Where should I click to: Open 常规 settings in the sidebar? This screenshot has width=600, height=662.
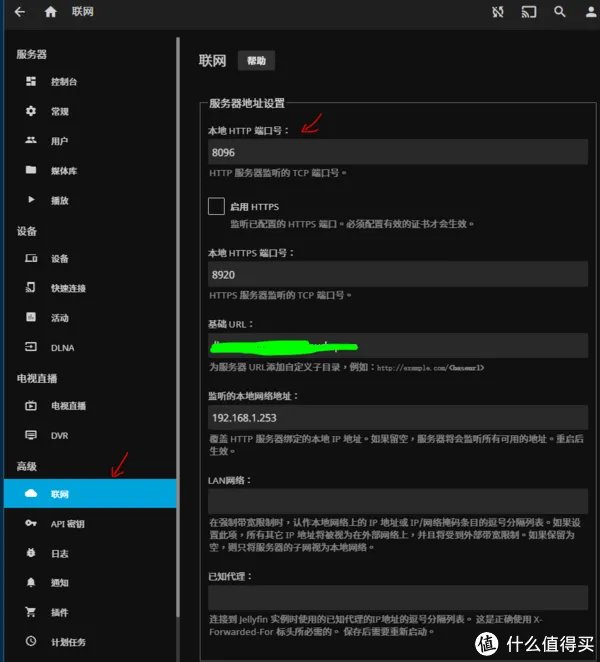click(90, 111)
